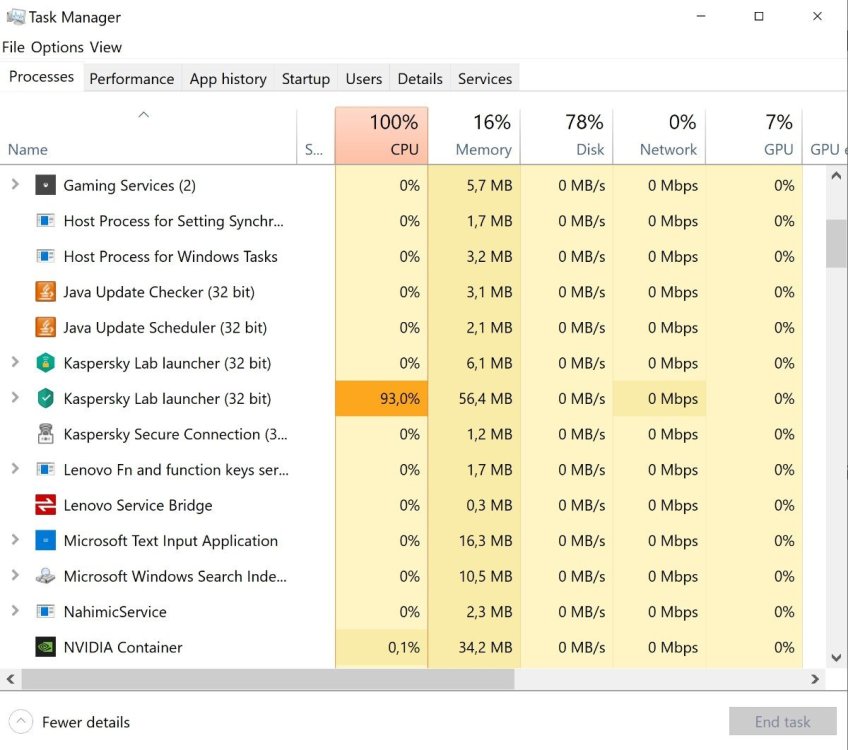Click the NahimicService icon
The image size is (848, 750).
[x=45, y=612]
